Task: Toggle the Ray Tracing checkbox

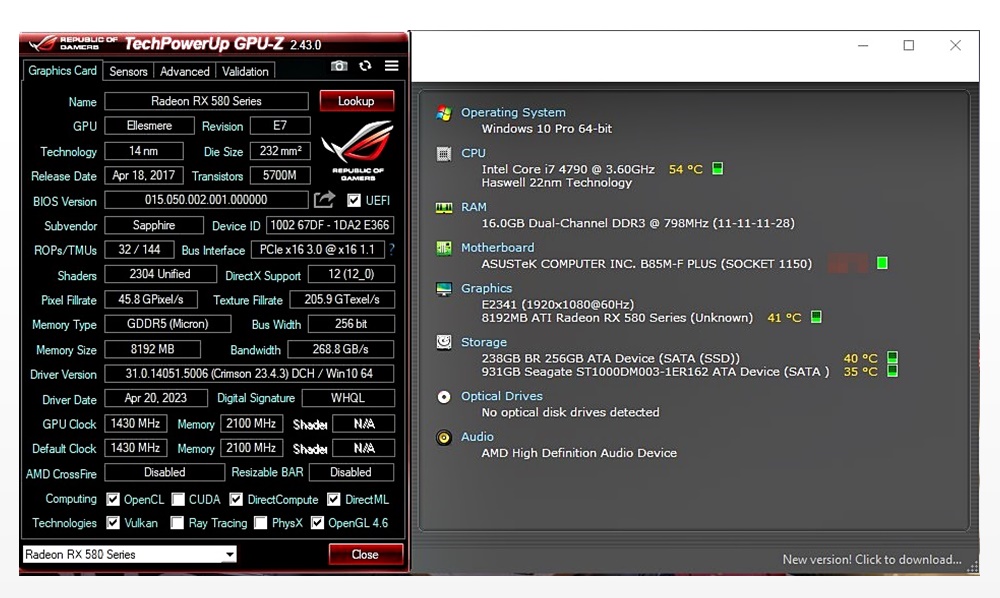Action: (x=177, y=523)
